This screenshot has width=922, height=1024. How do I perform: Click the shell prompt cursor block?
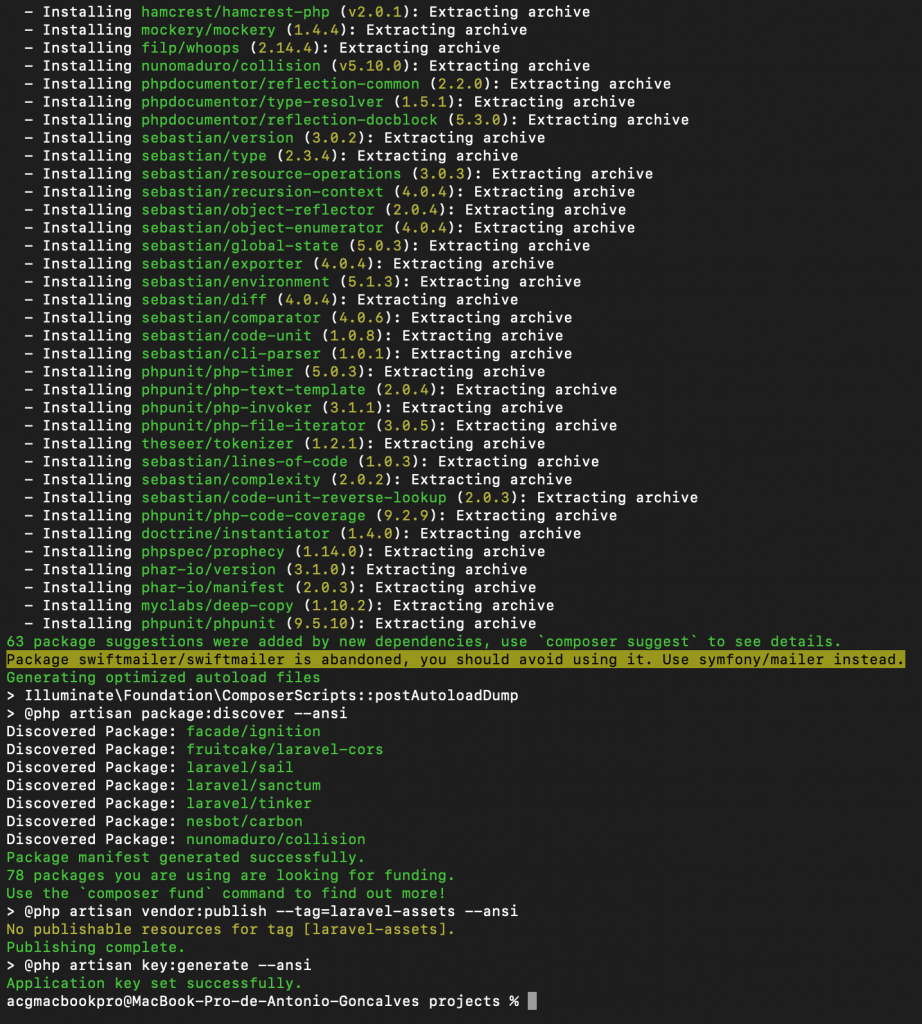tap(532, 1000)
